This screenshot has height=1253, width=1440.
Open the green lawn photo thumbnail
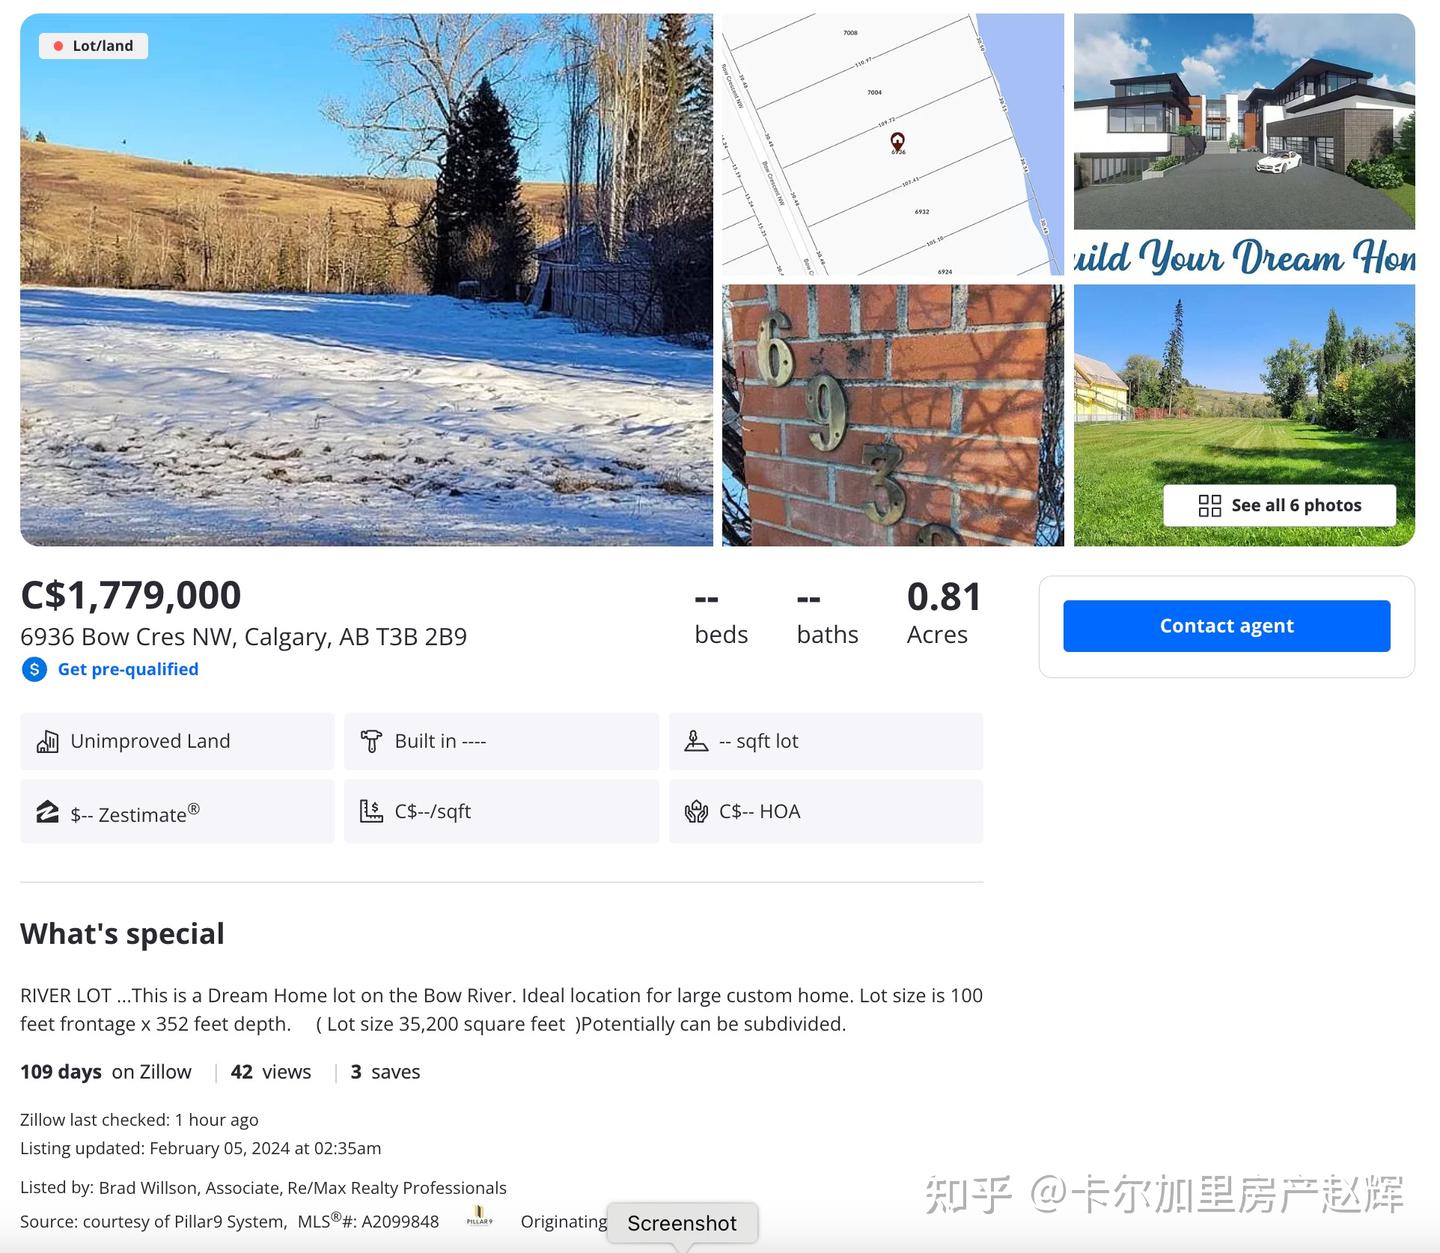[1244, 415]
